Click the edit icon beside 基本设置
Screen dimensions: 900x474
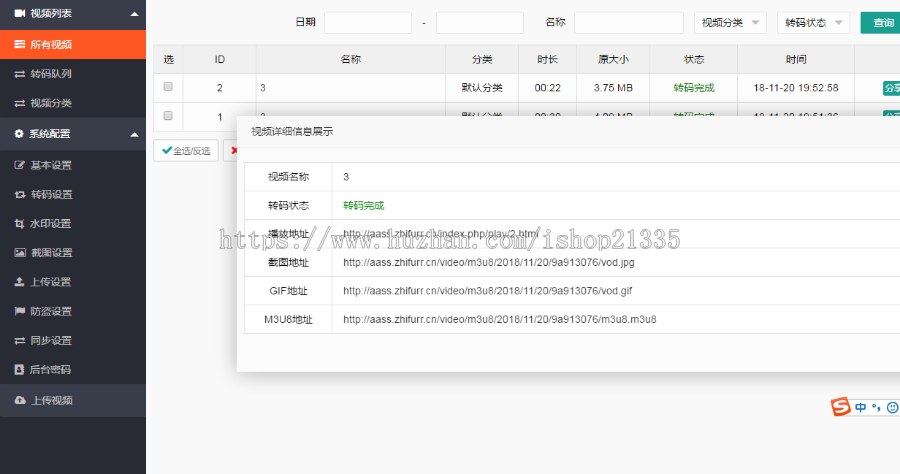tap(20, 165)
